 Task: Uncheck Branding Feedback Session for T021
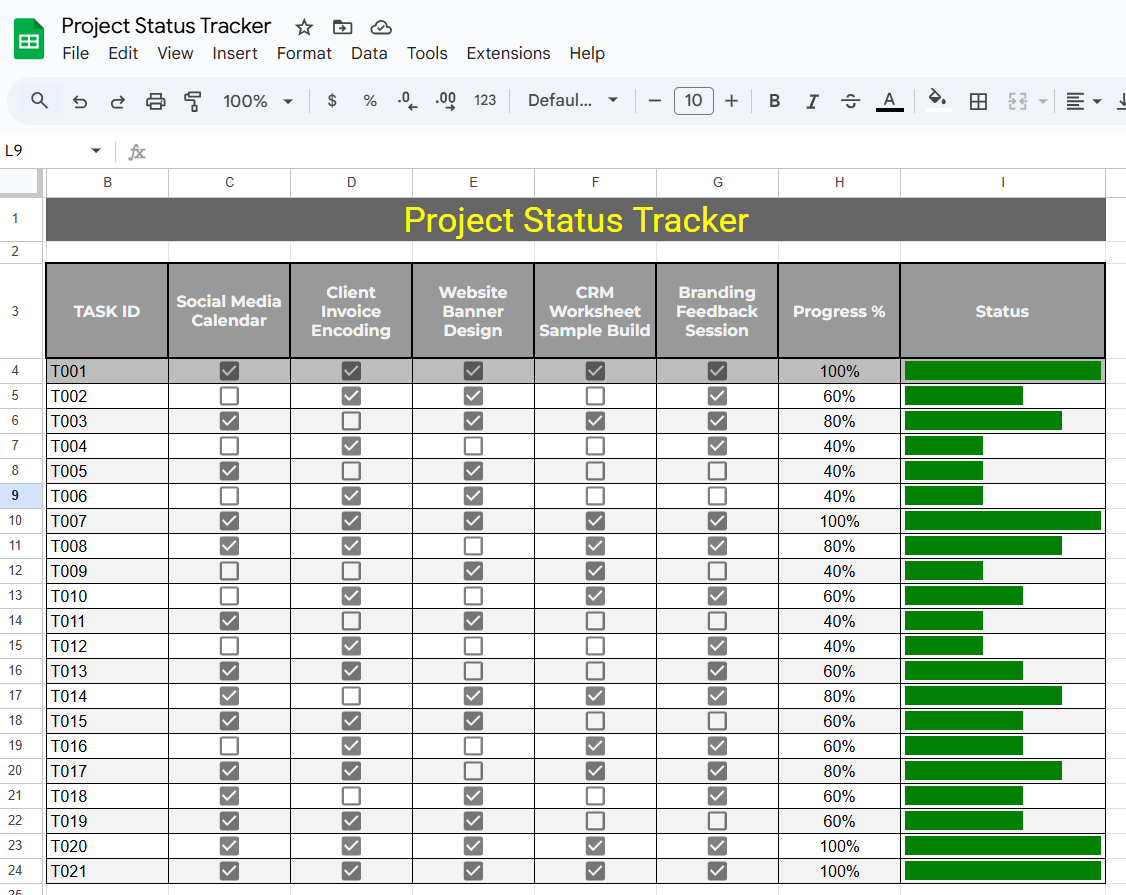pos(717,871)
